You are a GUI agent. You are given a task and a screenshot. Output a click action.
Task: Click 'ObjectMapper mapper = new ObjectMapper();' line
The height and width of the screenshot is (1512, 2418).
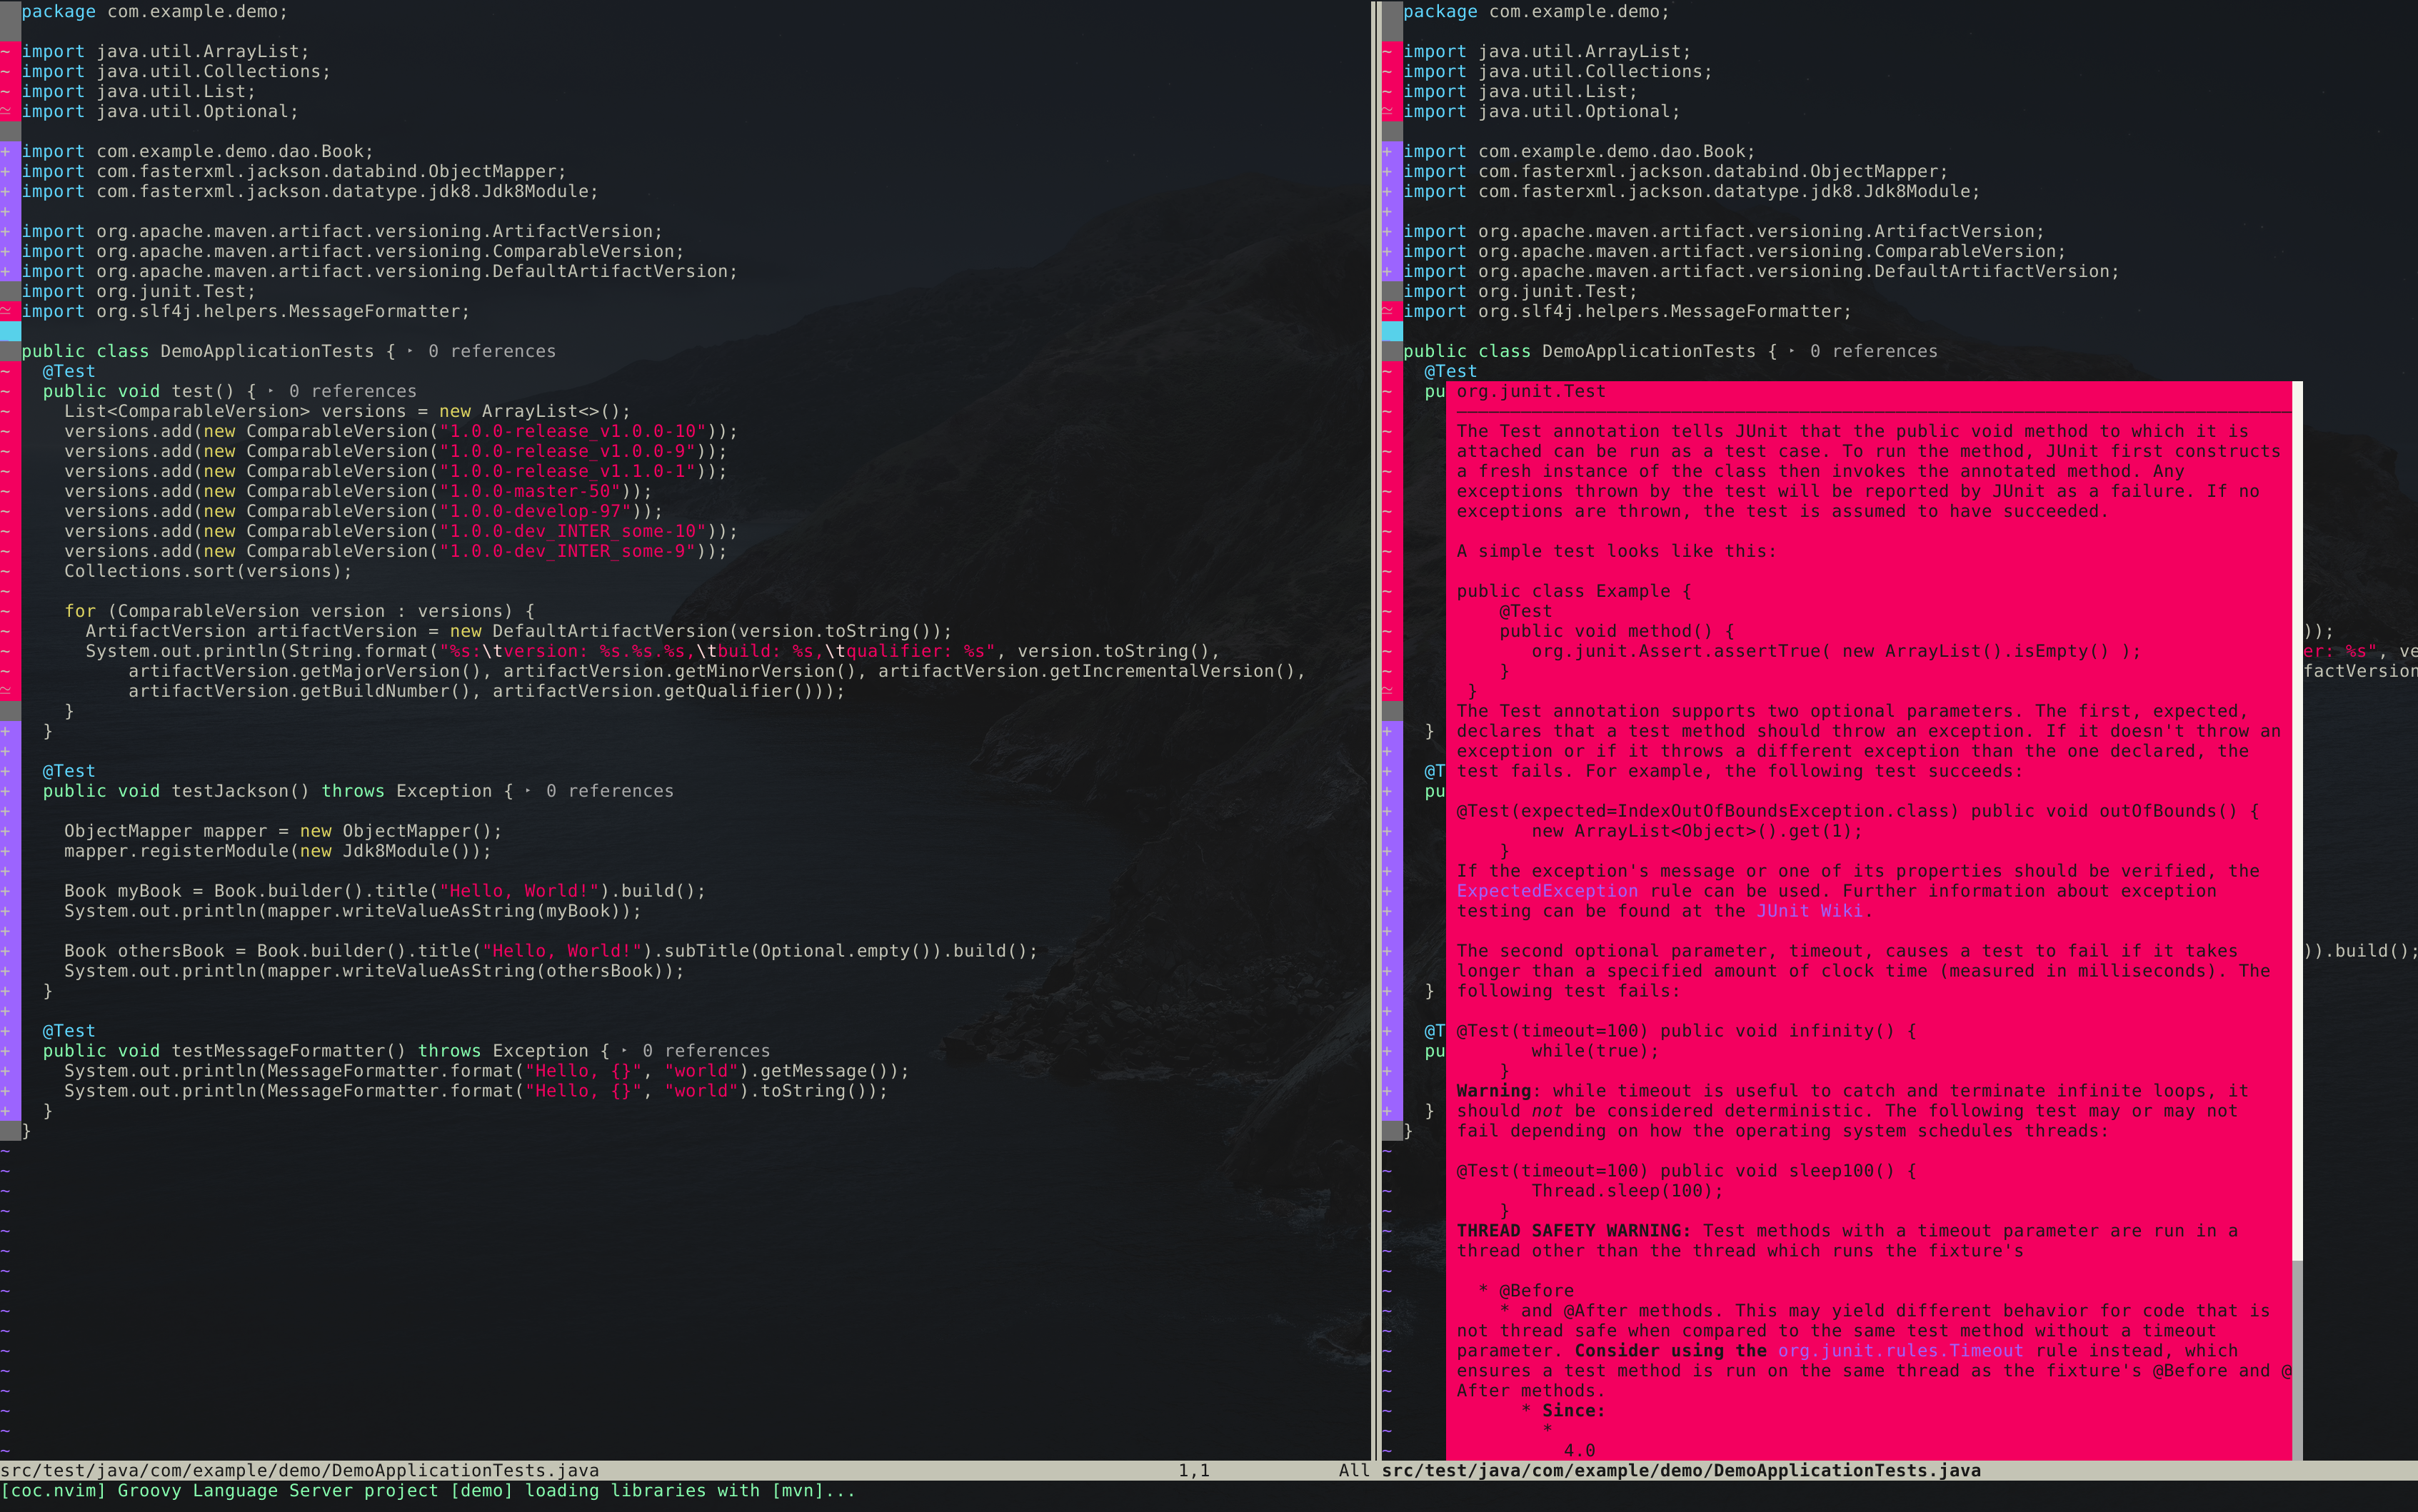283,831
